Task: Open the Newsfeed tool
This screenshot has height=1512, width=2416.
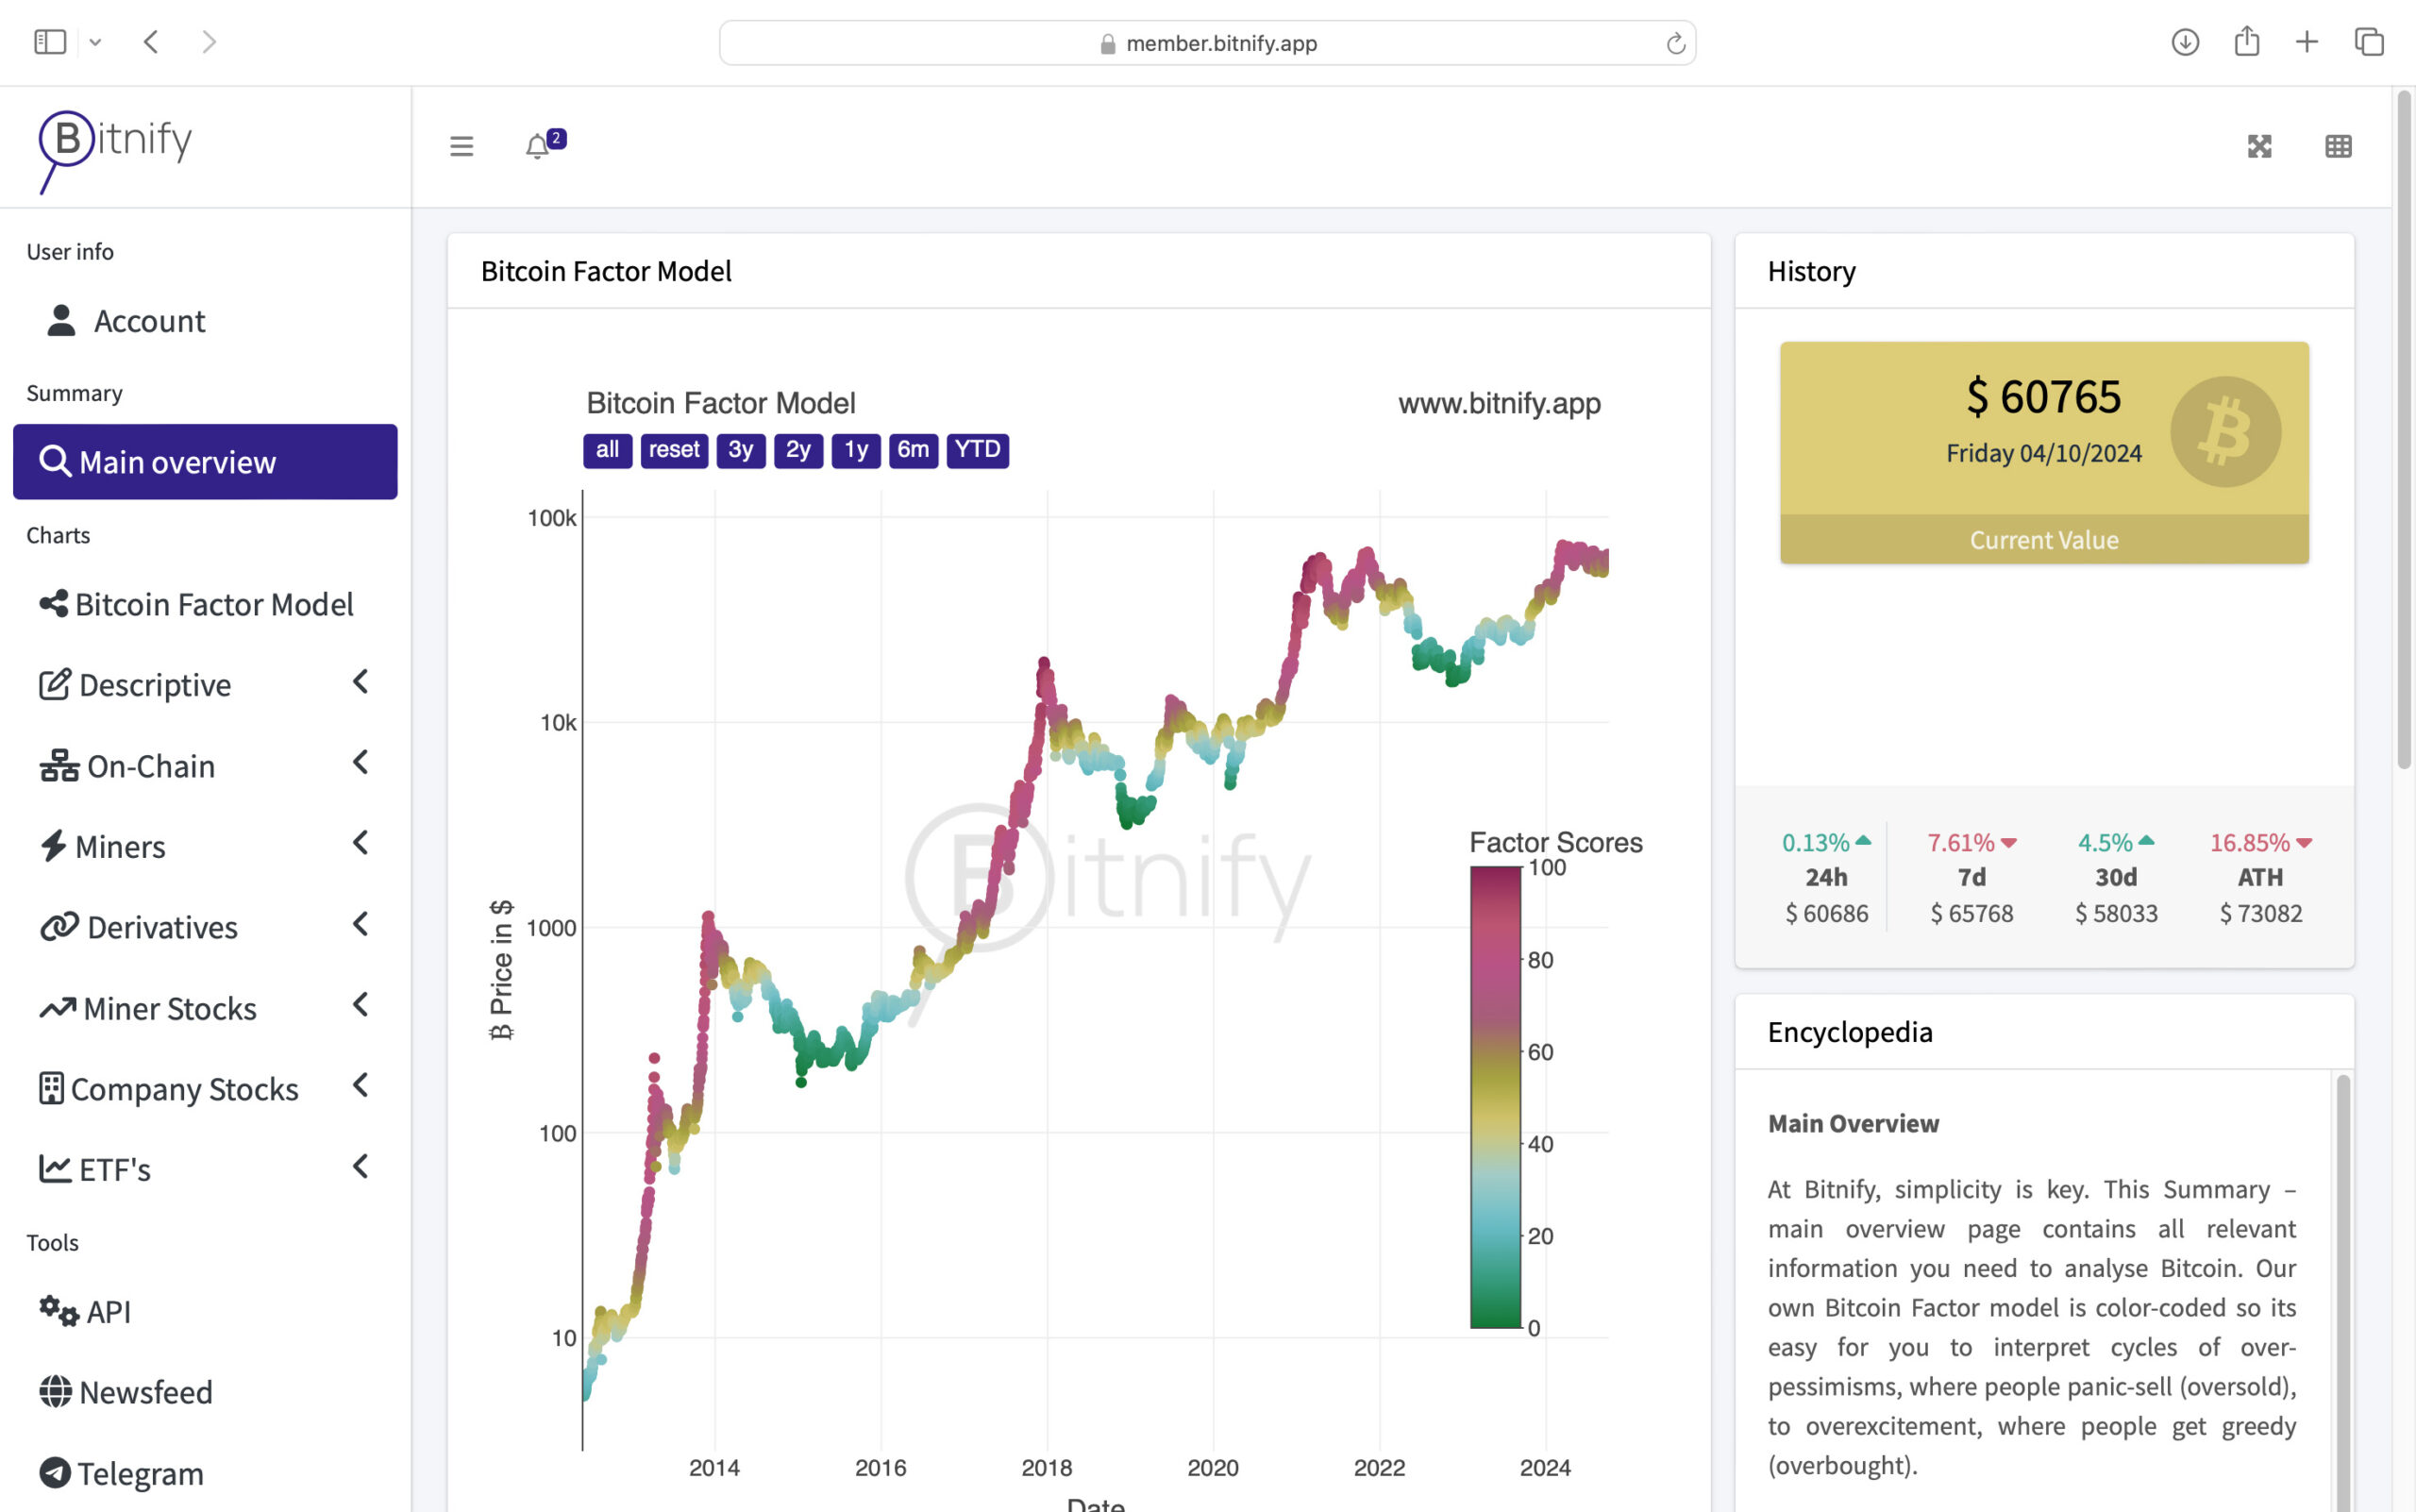Action: point(145,1392)
